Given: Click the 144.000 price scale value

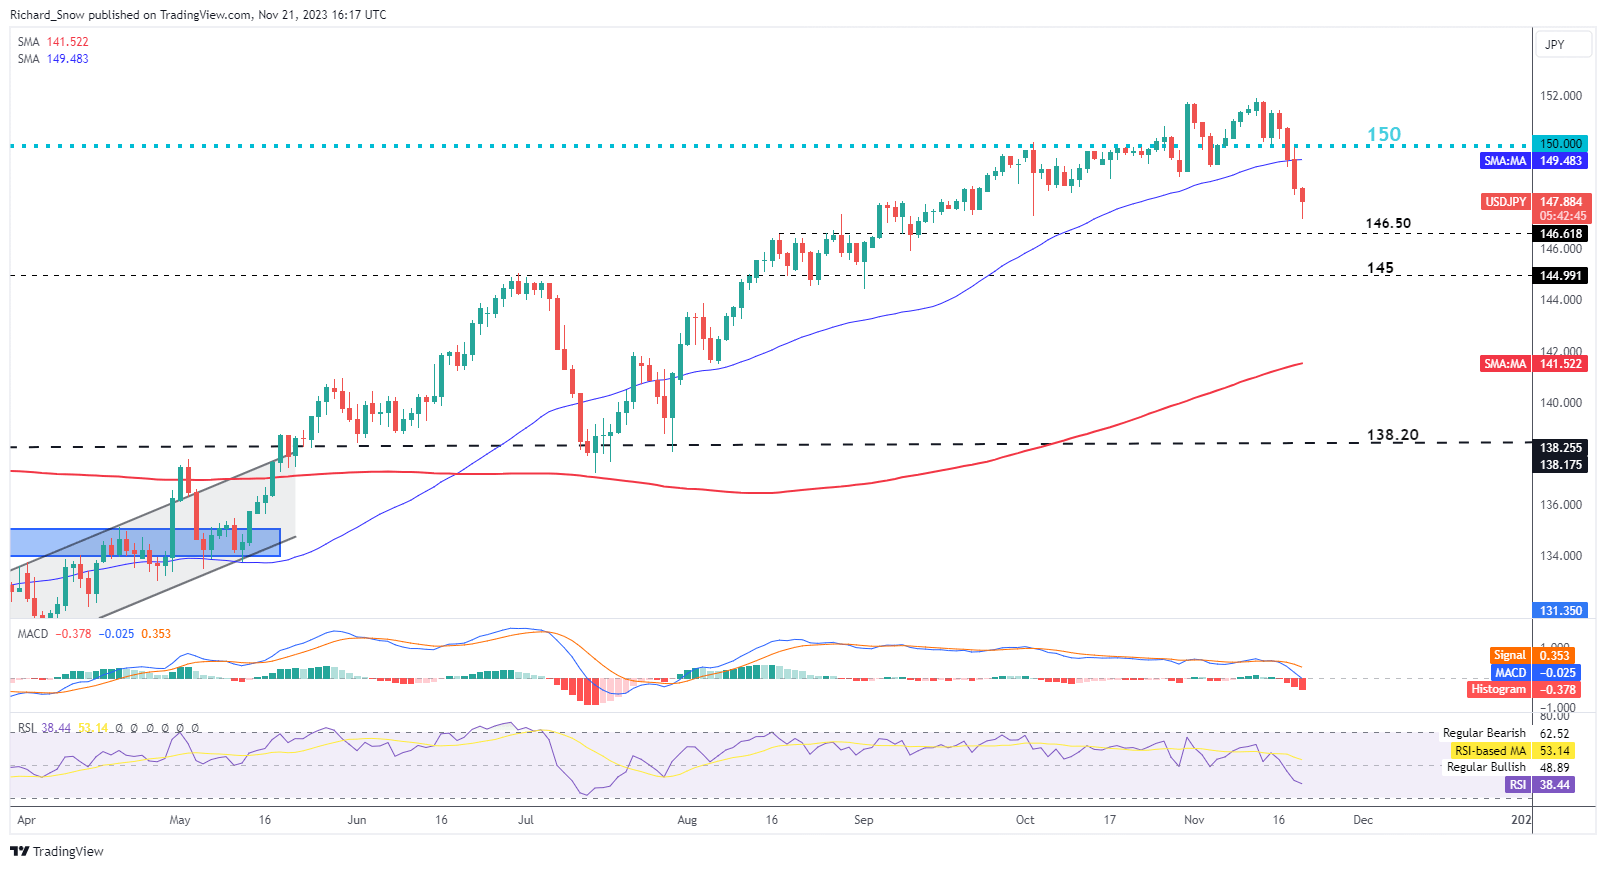Looking at the screenshot, I should click(1561, 300).
